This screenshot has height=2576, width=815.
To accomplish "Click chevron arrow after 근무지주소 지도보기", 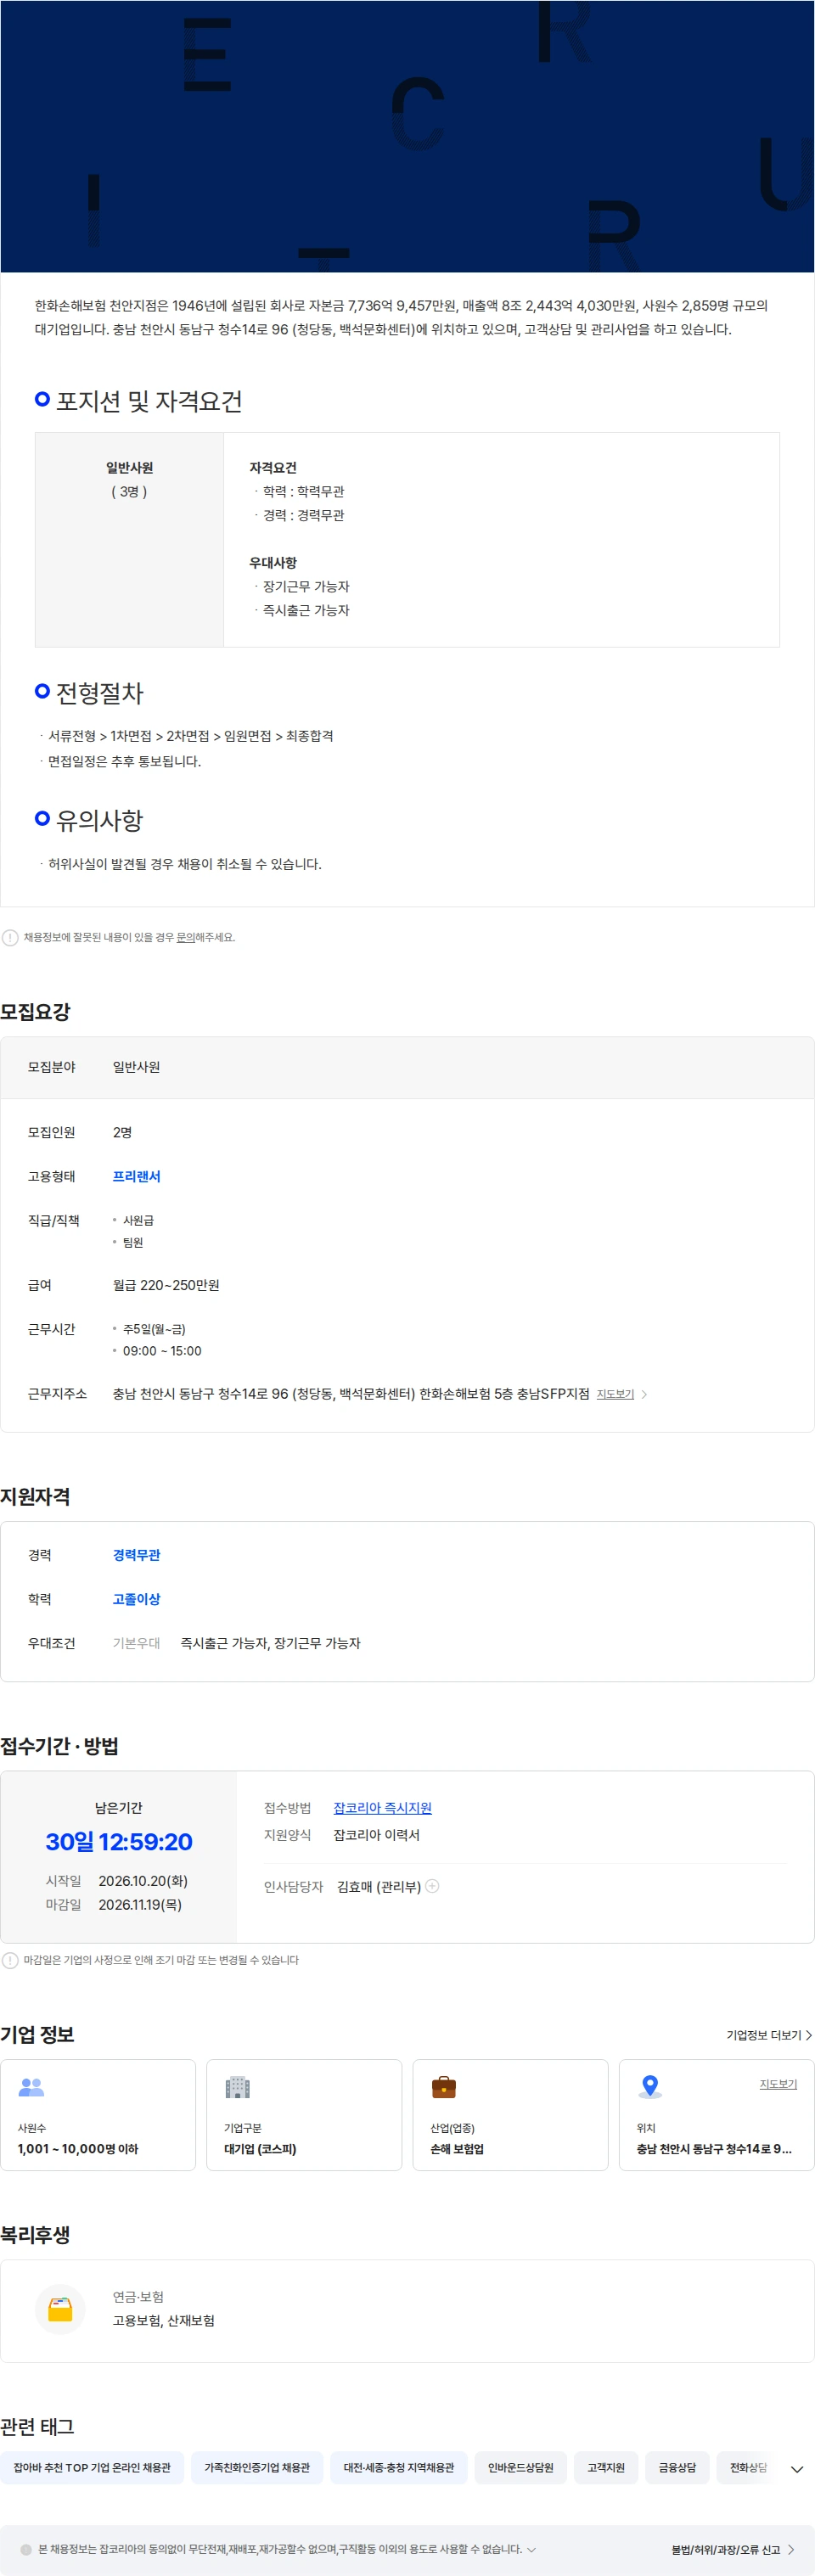I will coord(644,1394).
